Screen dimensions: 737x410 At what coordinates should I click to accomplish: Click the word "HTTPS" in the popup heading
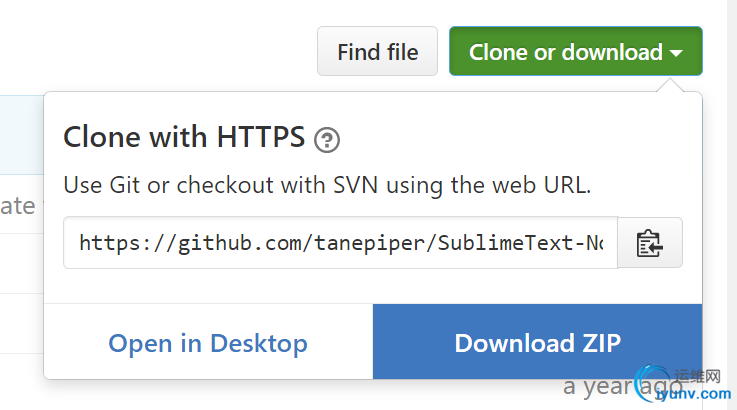pos(260,138)
